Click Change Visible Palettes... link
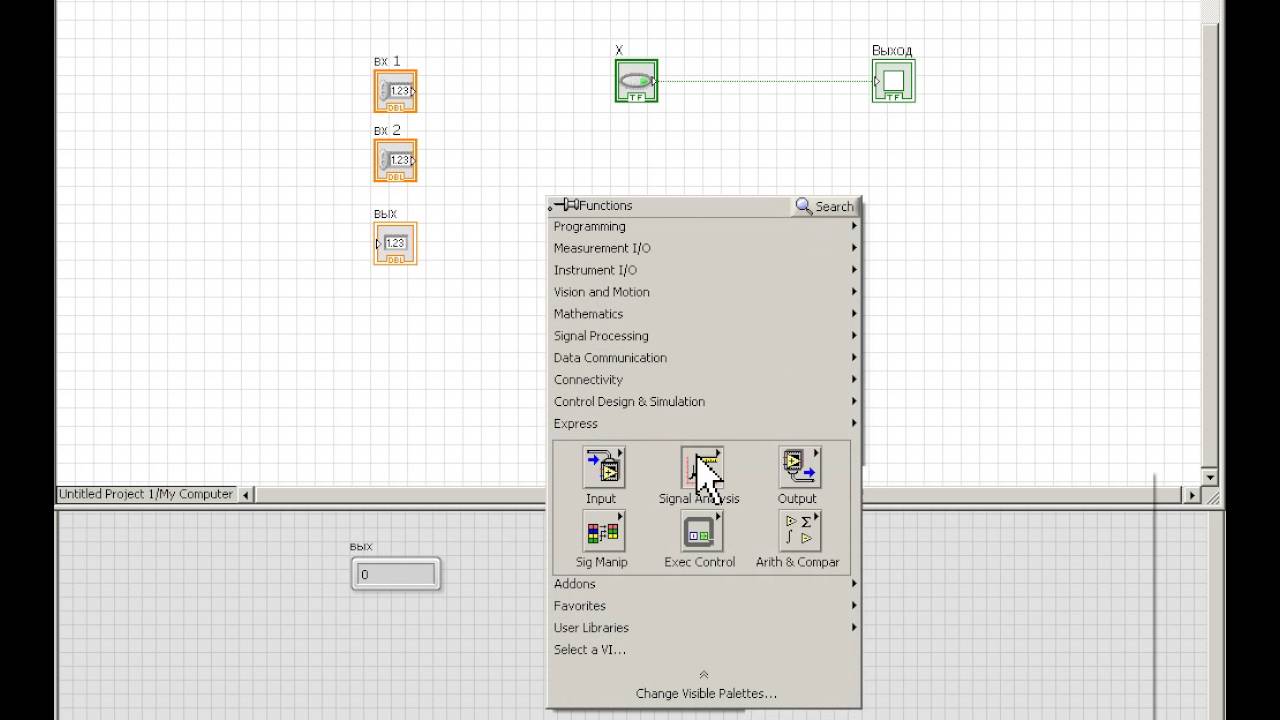Screen dimensions: 1280x720 [706, 694]
